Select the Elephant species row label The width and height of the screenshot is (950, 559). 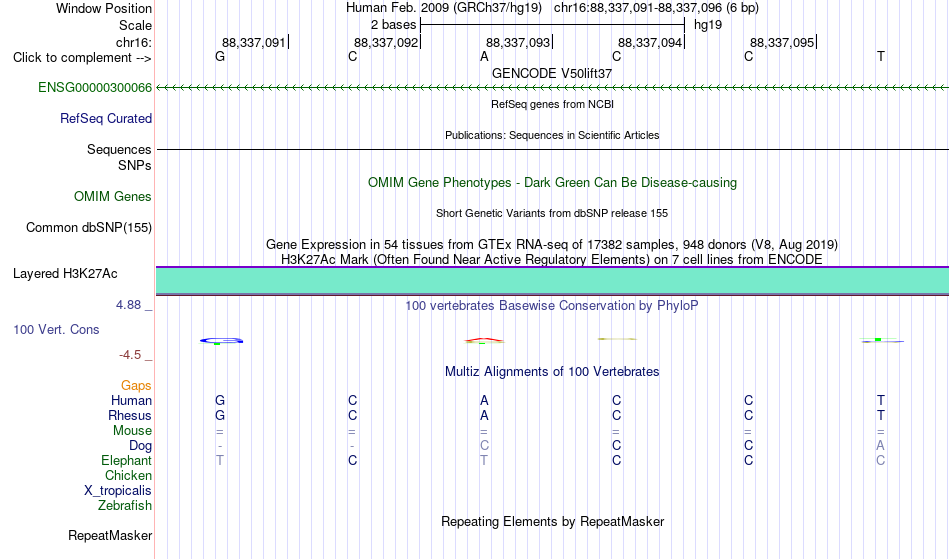(126, 461)
